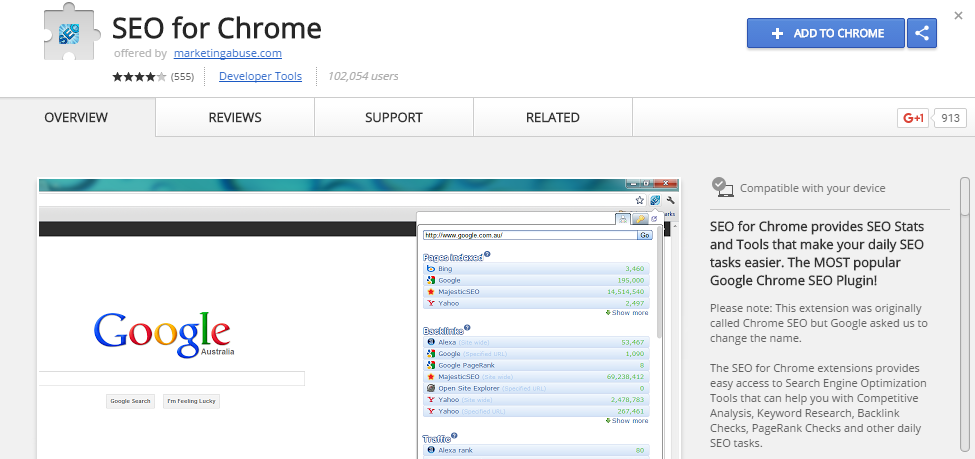This screenshot has width=975, height=459.
Task: Select the Overview tab
Action: pos(76,118)
